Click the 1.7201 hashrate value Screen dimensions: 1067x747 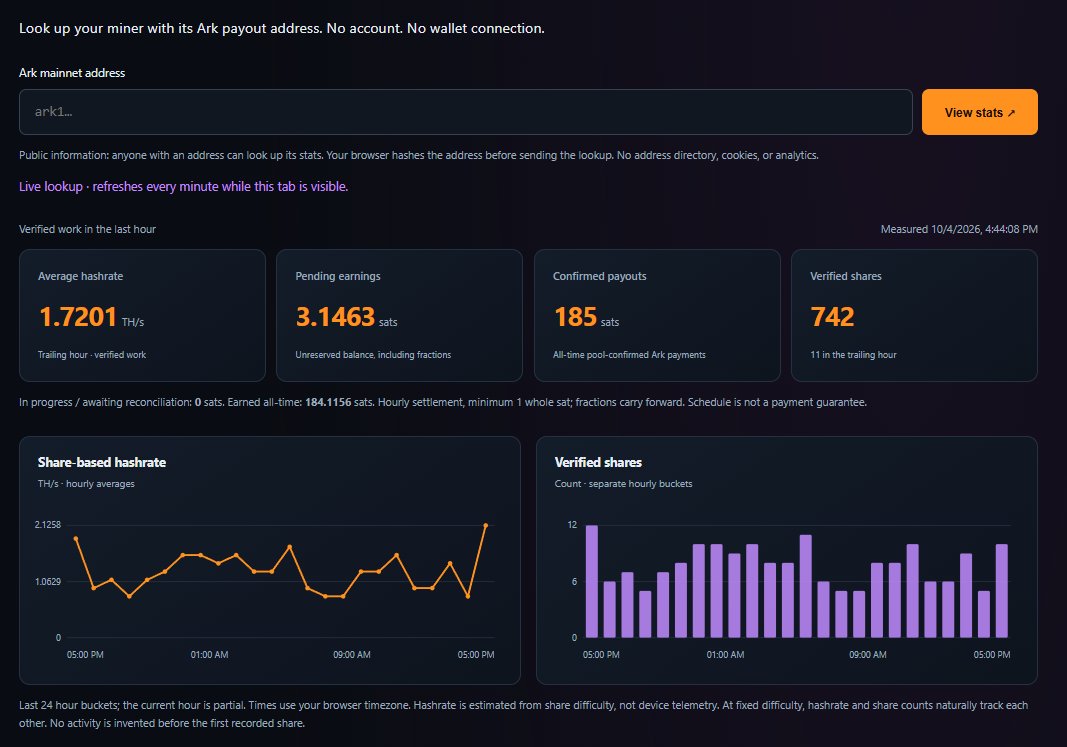(78, 317)
